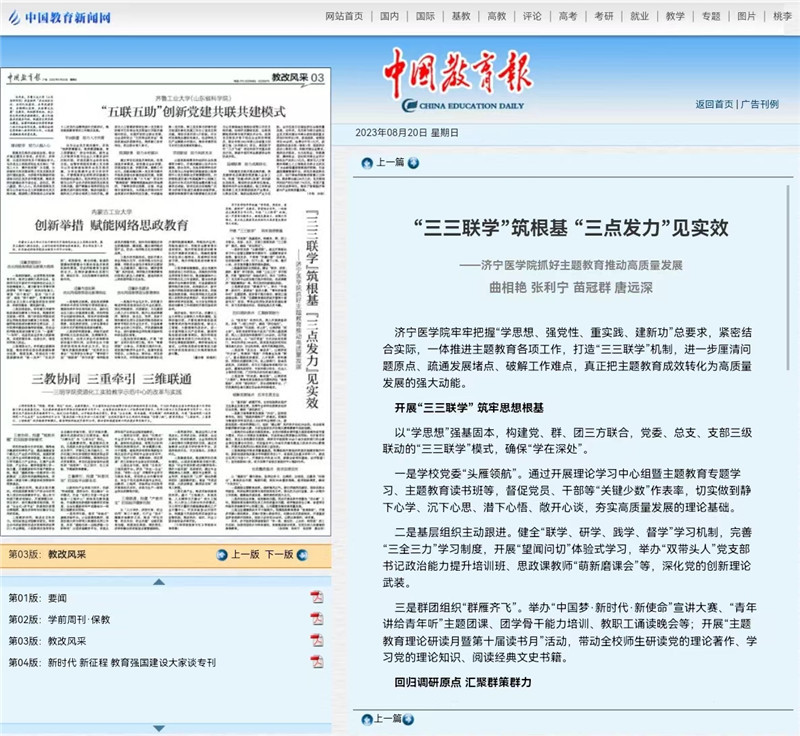Open the 国内 navigation item
The image size is (800, 736).
tap(389, 16)
